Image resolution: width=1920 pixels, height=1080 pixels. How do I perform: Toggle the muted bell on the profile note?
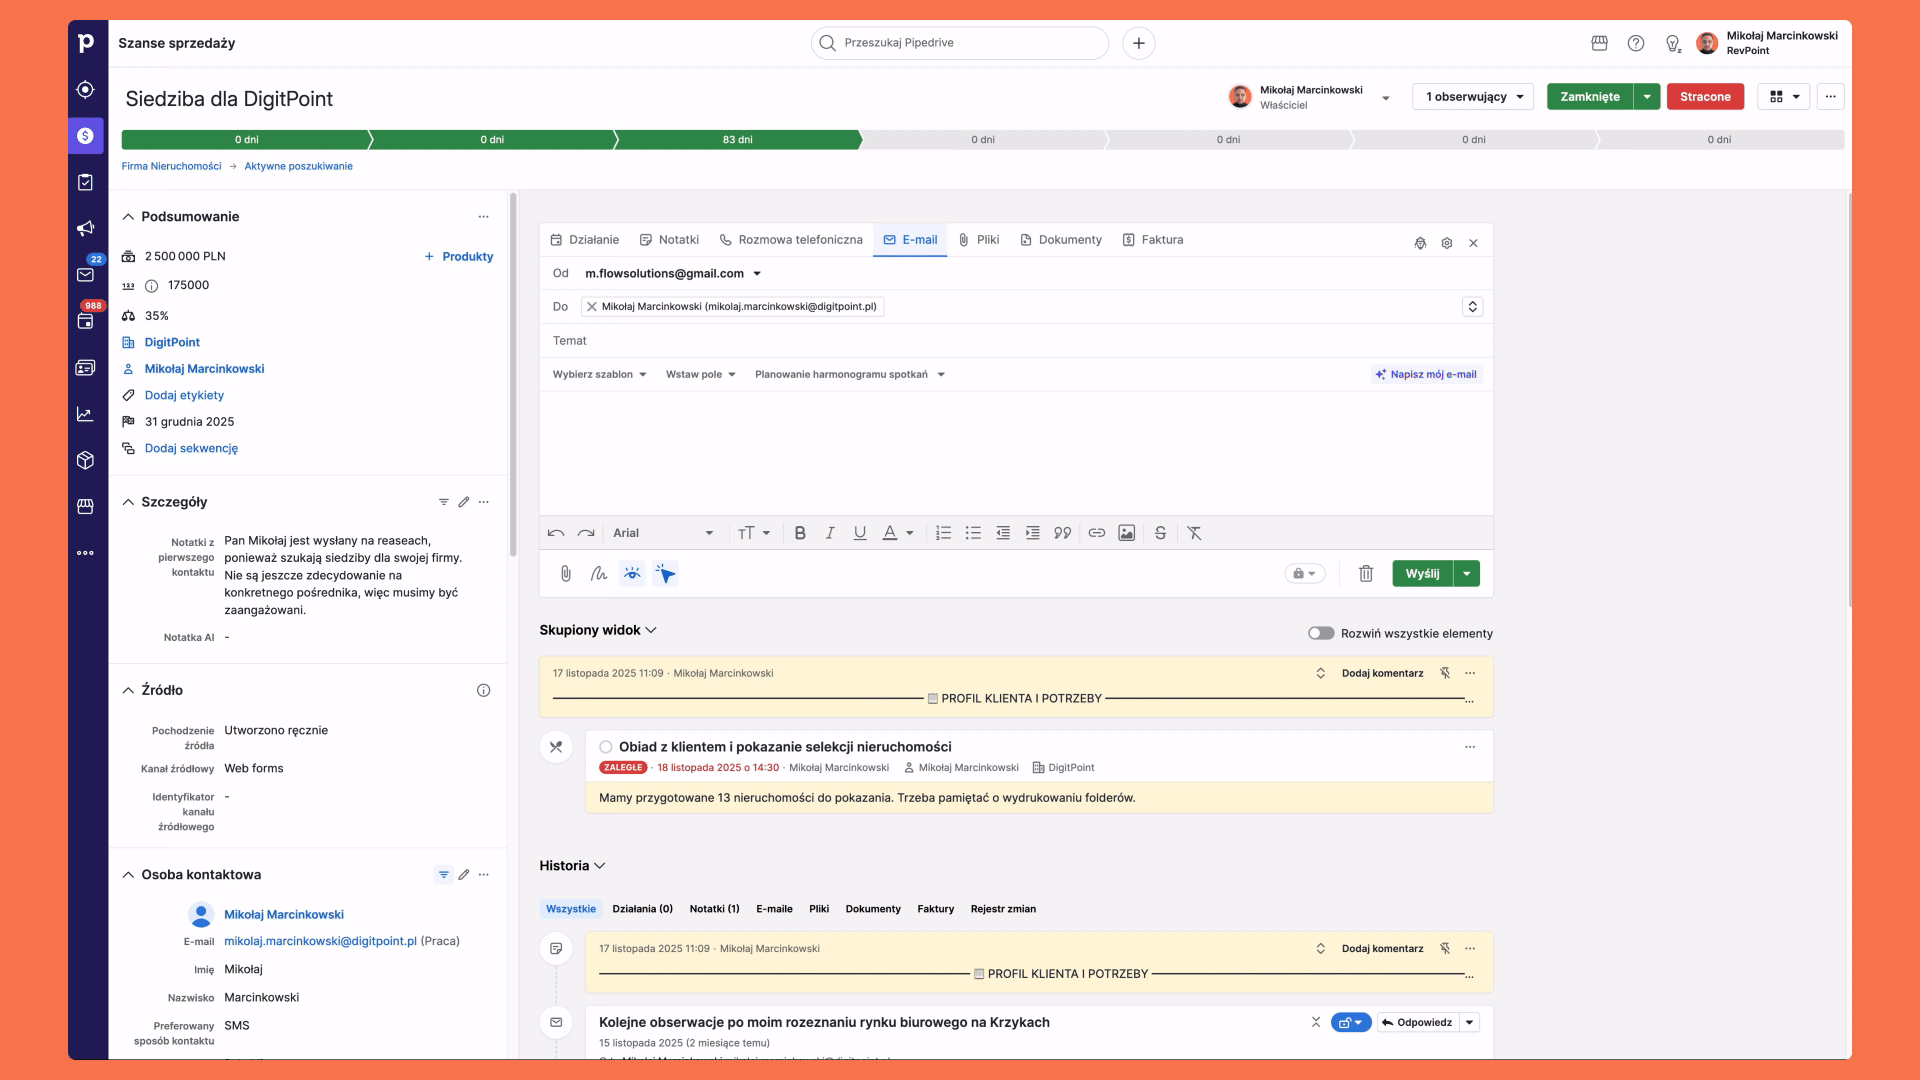1445,673
